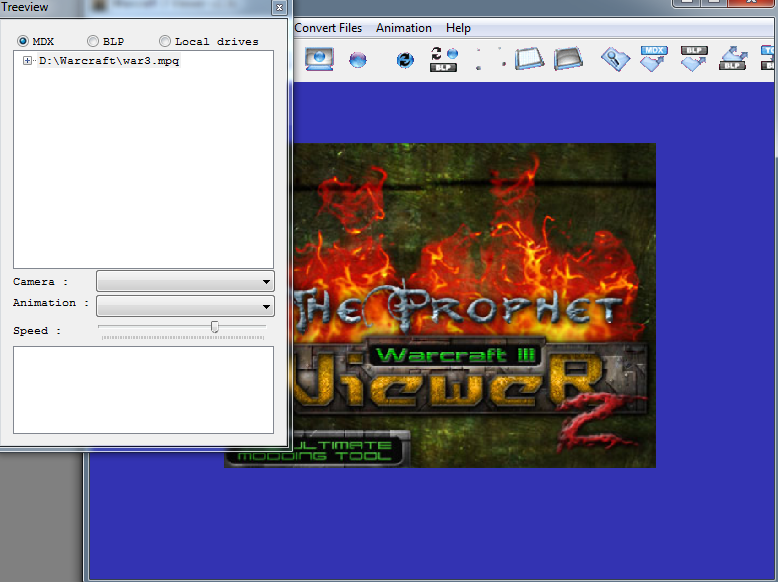Click the magnifier folder browse icon
778x582 pixels.
click(615, 60)
